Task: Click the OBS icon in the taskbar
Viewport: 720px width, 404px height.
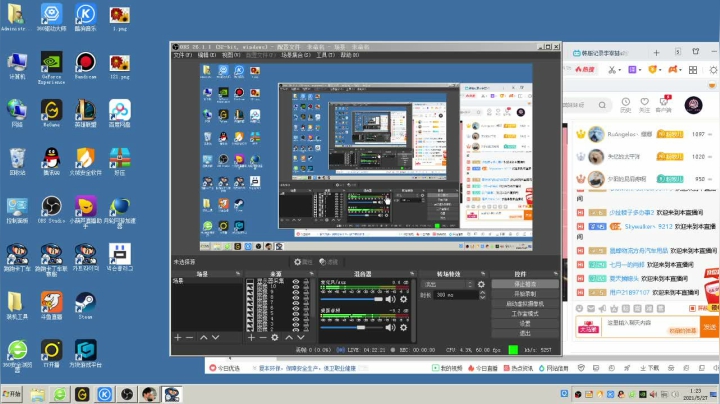Action: coord(127,394)
